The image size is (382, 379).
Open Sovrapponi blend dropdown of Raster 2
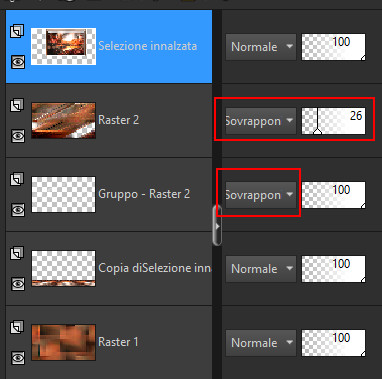pos(261,121)
